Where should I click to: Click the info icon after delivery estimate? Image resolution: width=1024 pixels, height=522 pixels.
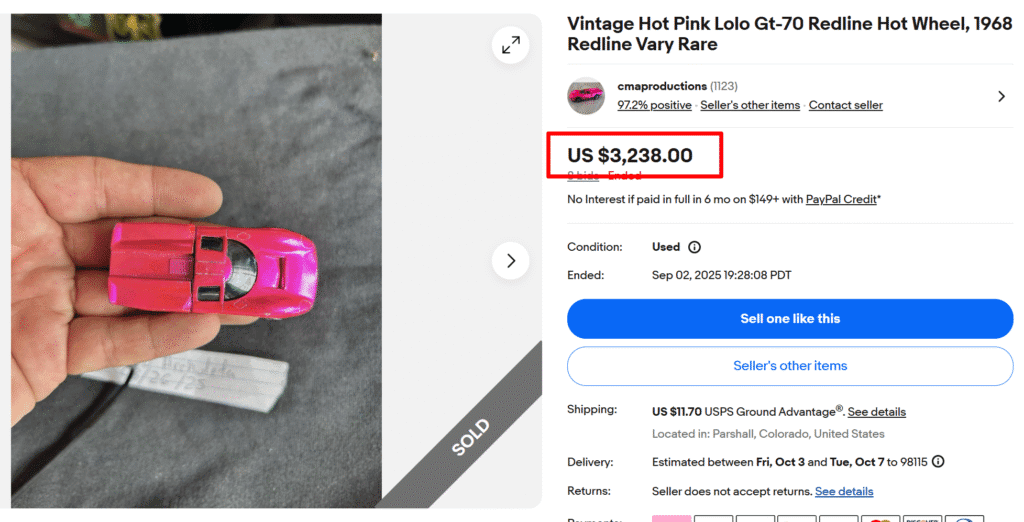coord(938,462)
